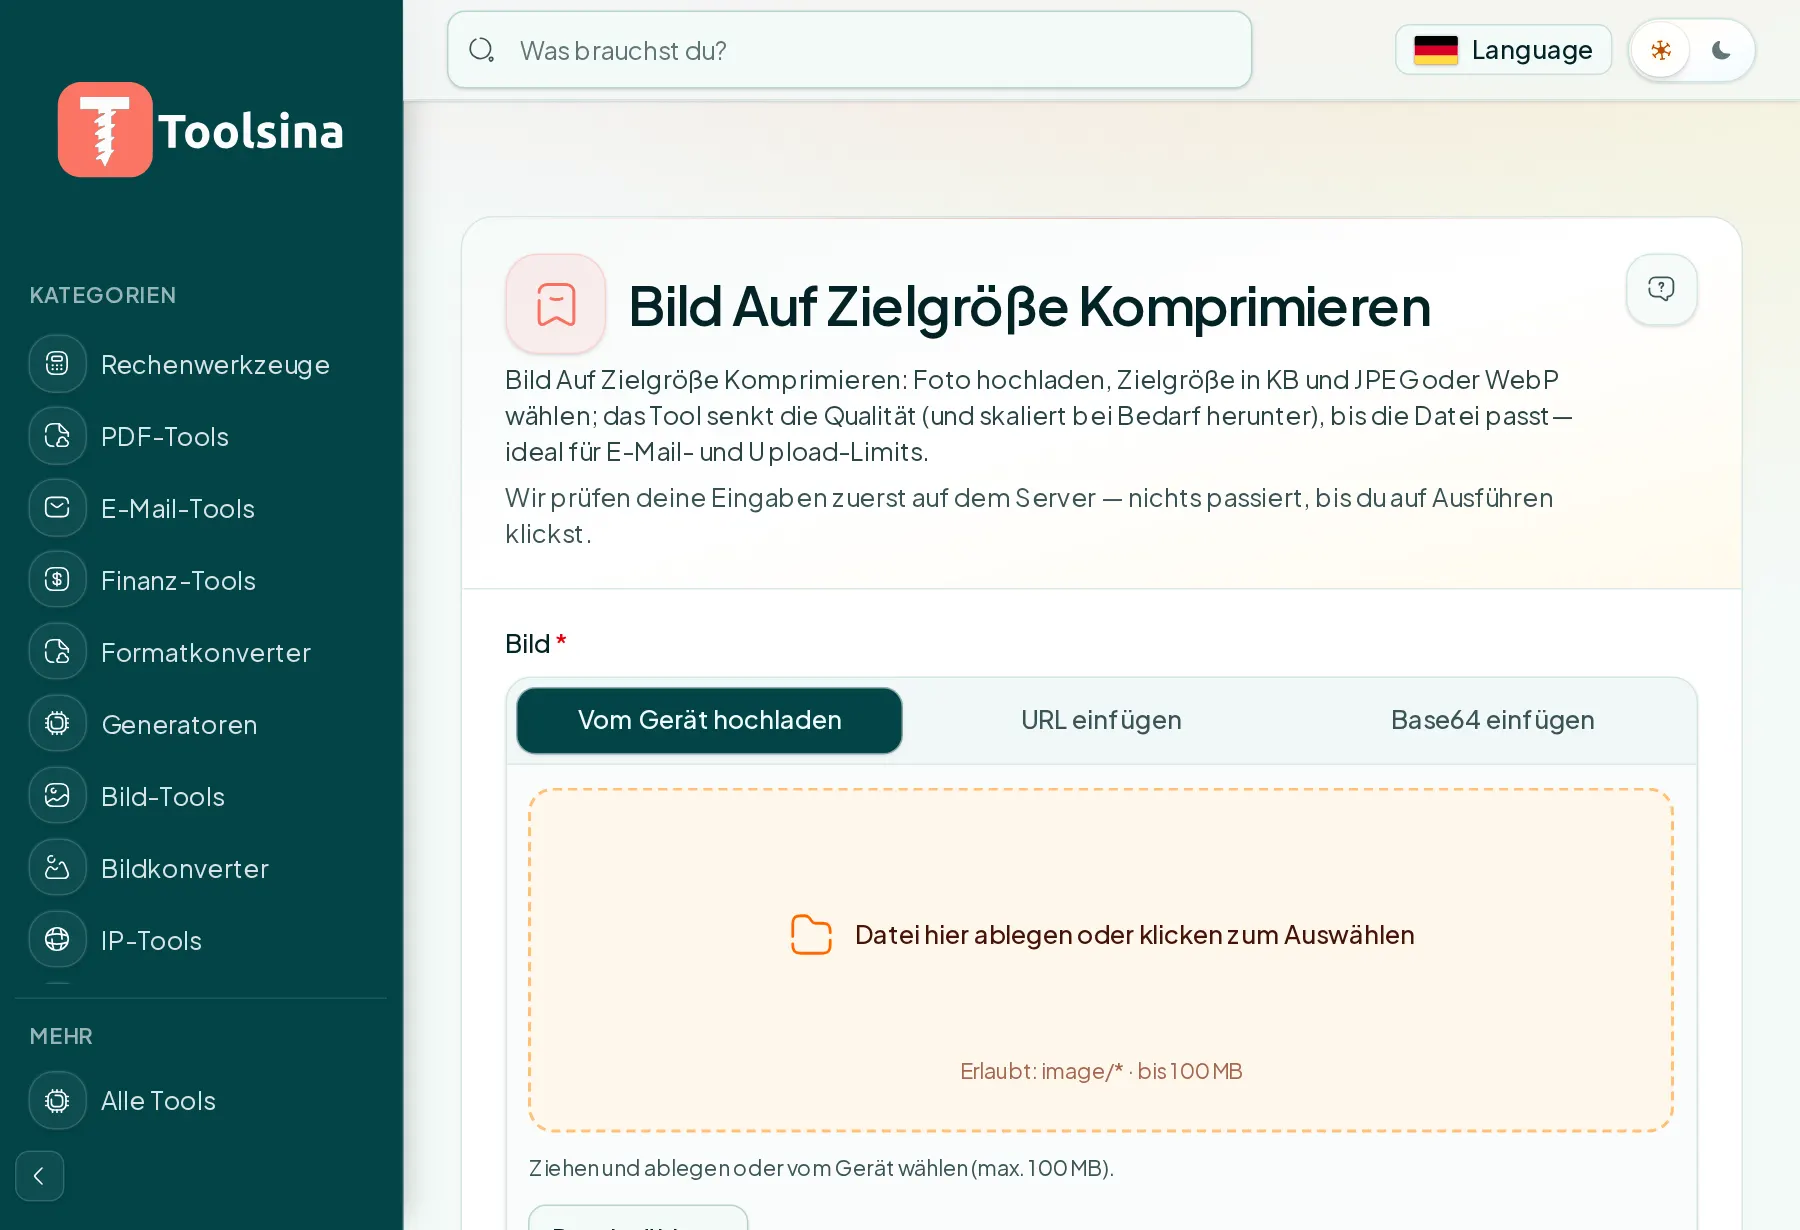Viewport: 1800px width, 1230px height.
Task: Open PDF-Tools category
Action: tap(200, 436)
